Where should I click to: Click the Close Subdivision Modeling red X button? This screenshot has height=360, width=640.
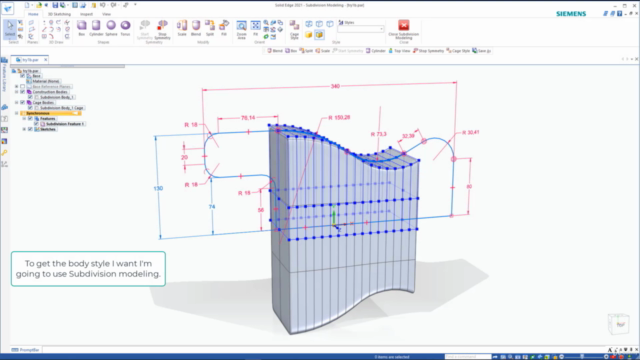pyautogui.click(x=404, y=25)
